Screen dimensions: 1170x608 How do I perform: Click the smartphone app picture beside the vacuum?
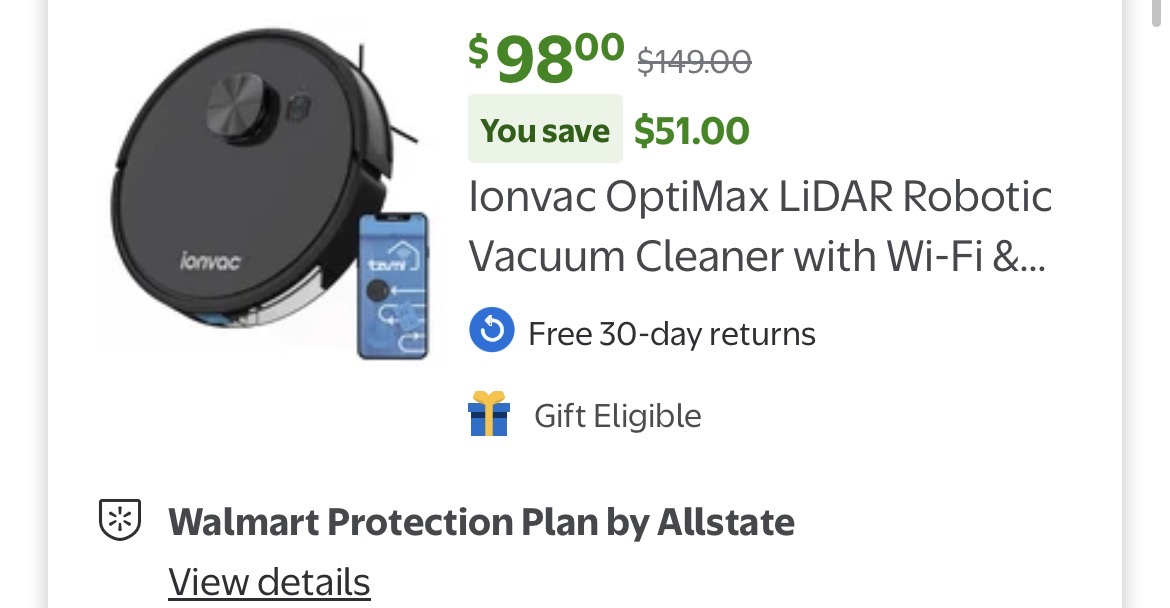(393, 285)
